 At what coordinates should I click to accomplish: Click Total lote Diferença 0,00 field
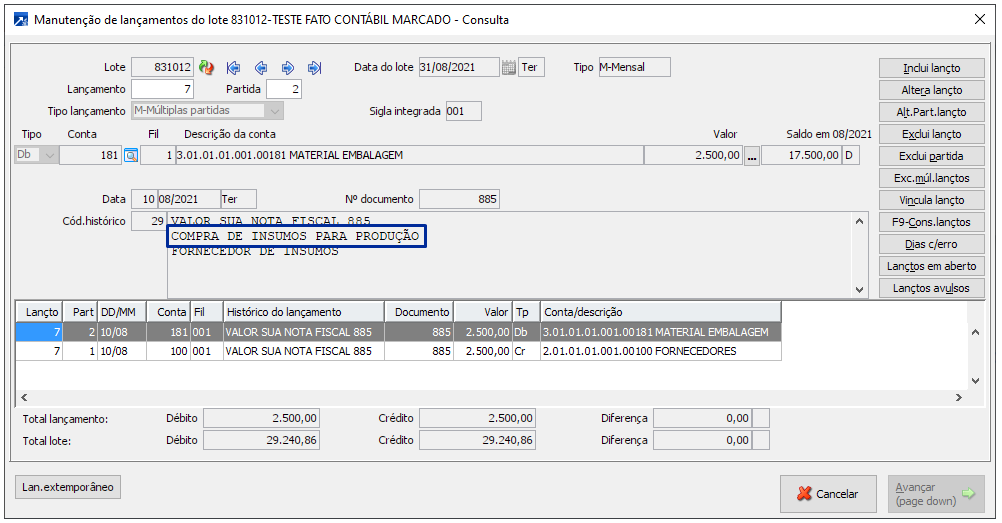pyautogui.click(x=702, y=440)
